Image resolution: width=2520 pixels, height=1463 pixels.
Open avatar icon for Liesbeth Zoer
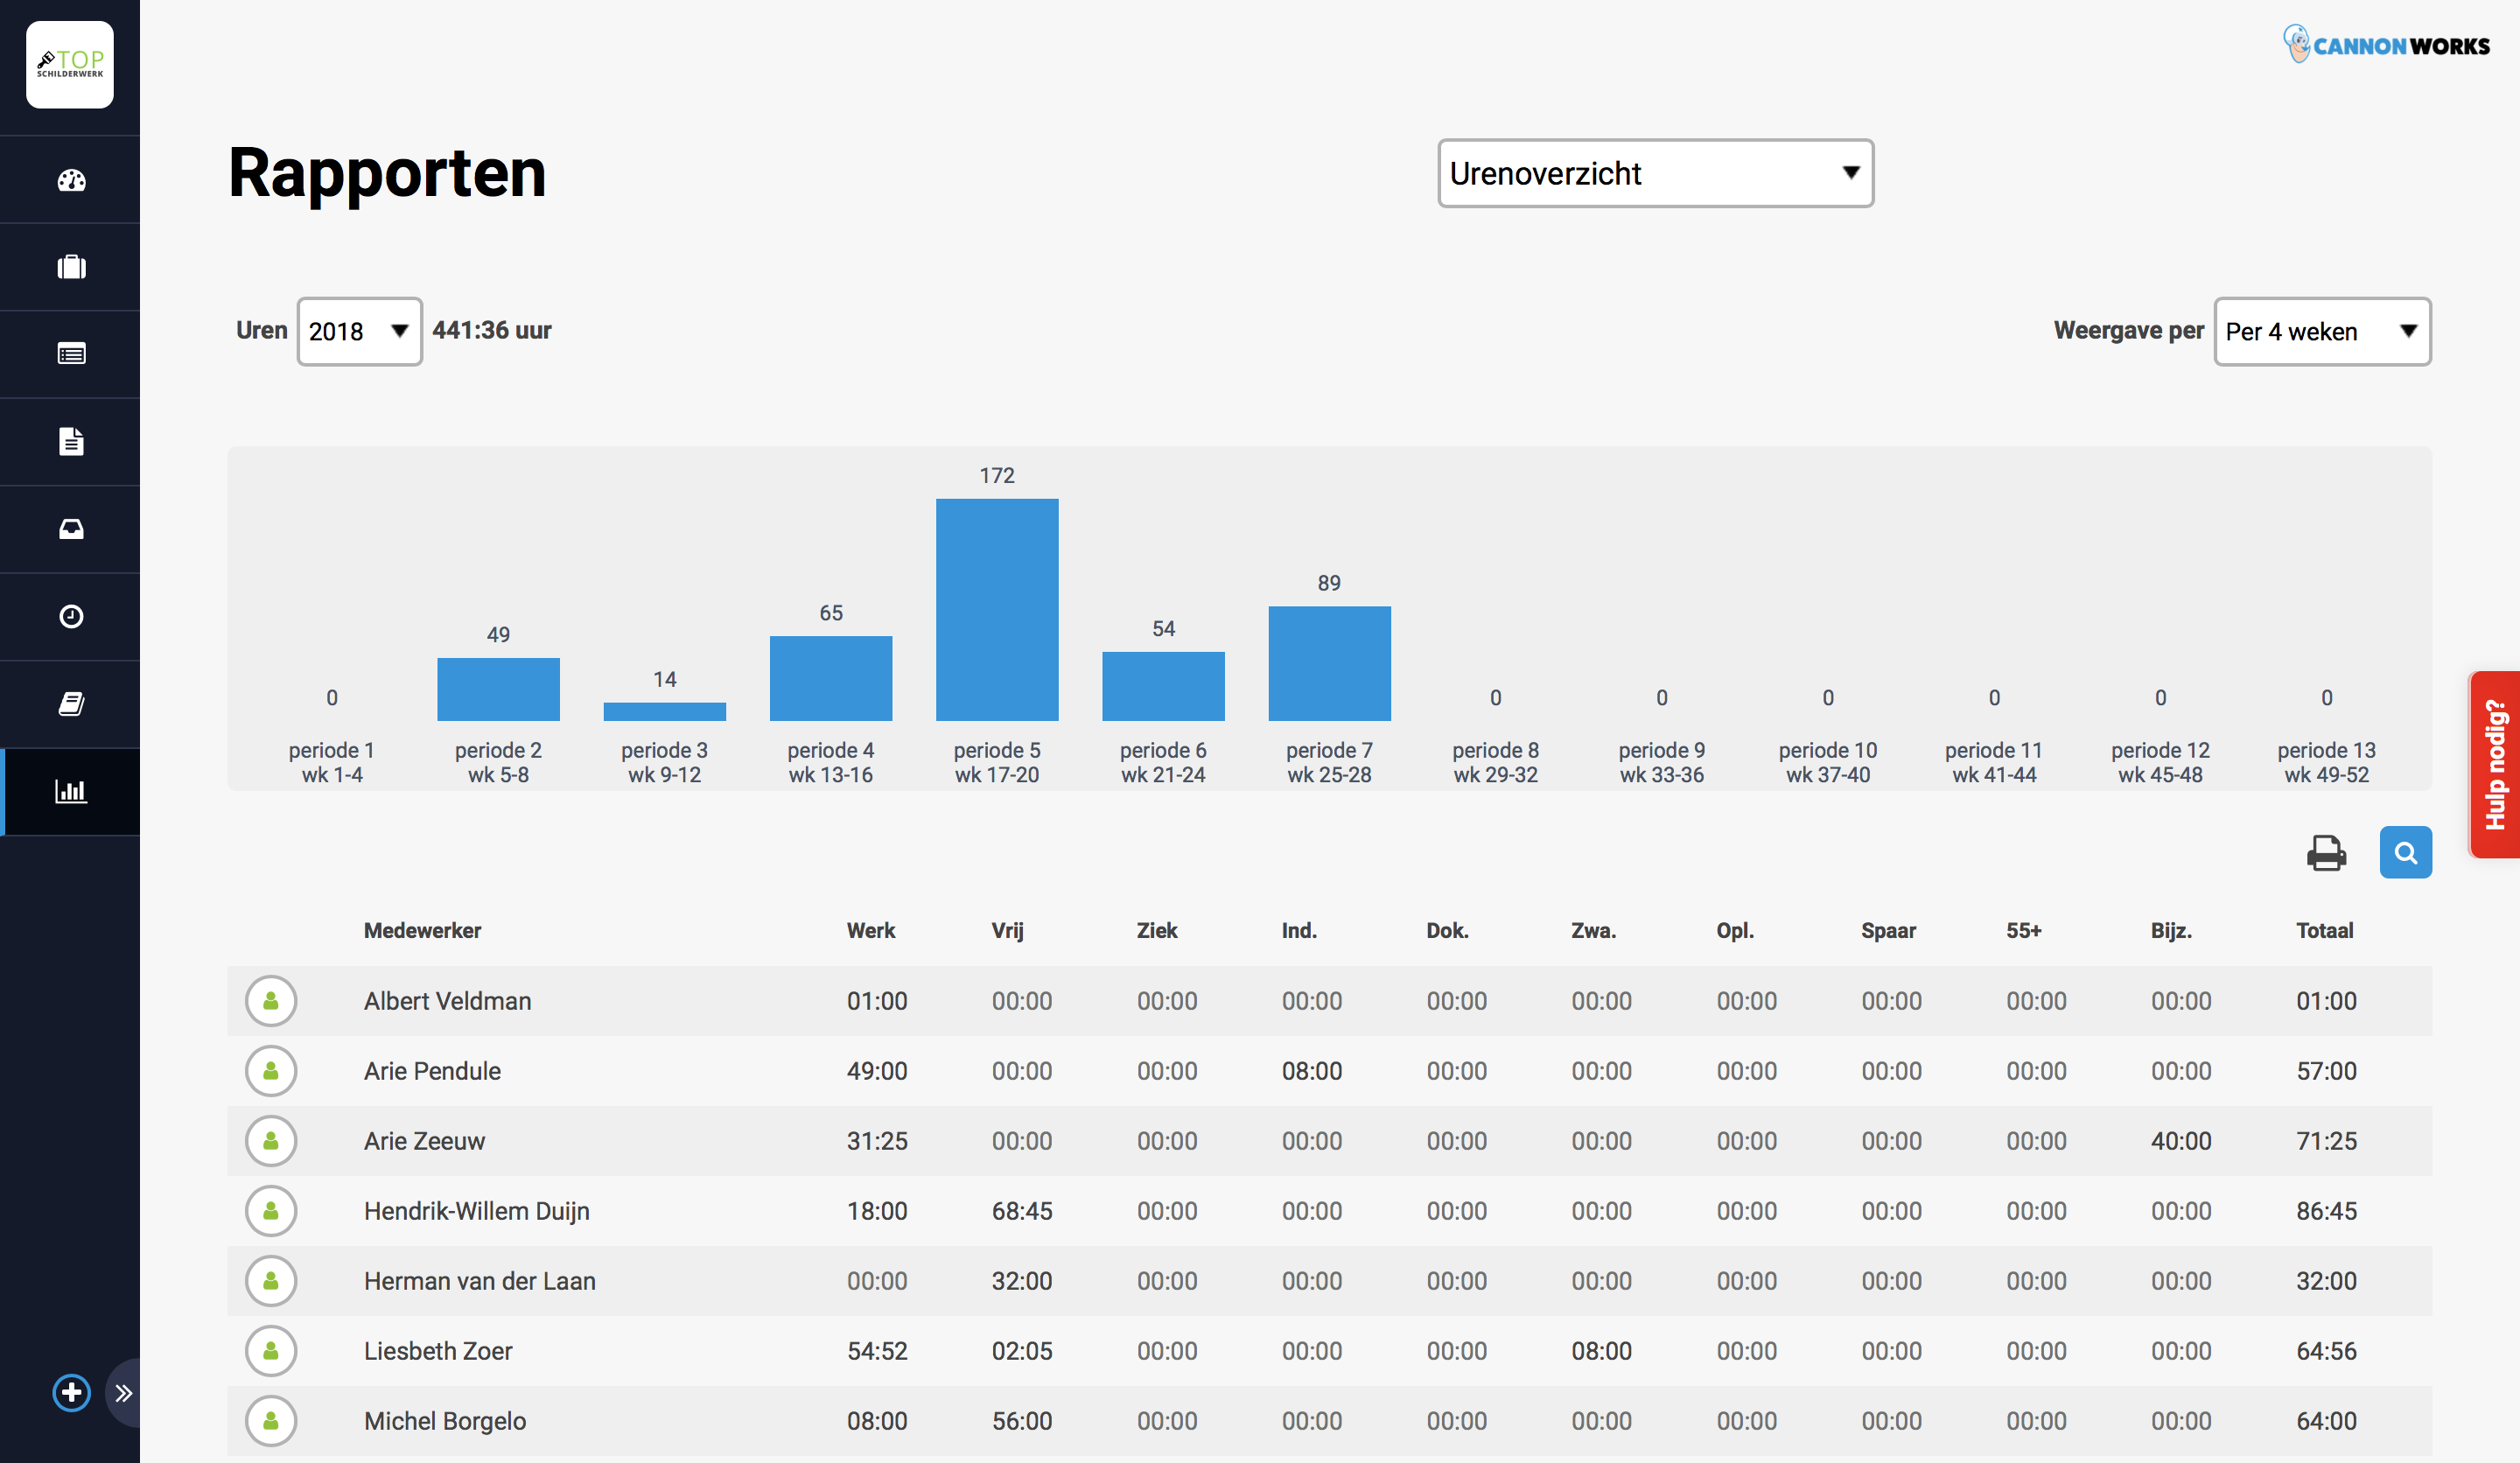pyautogui.click(x=271, y=1351)
